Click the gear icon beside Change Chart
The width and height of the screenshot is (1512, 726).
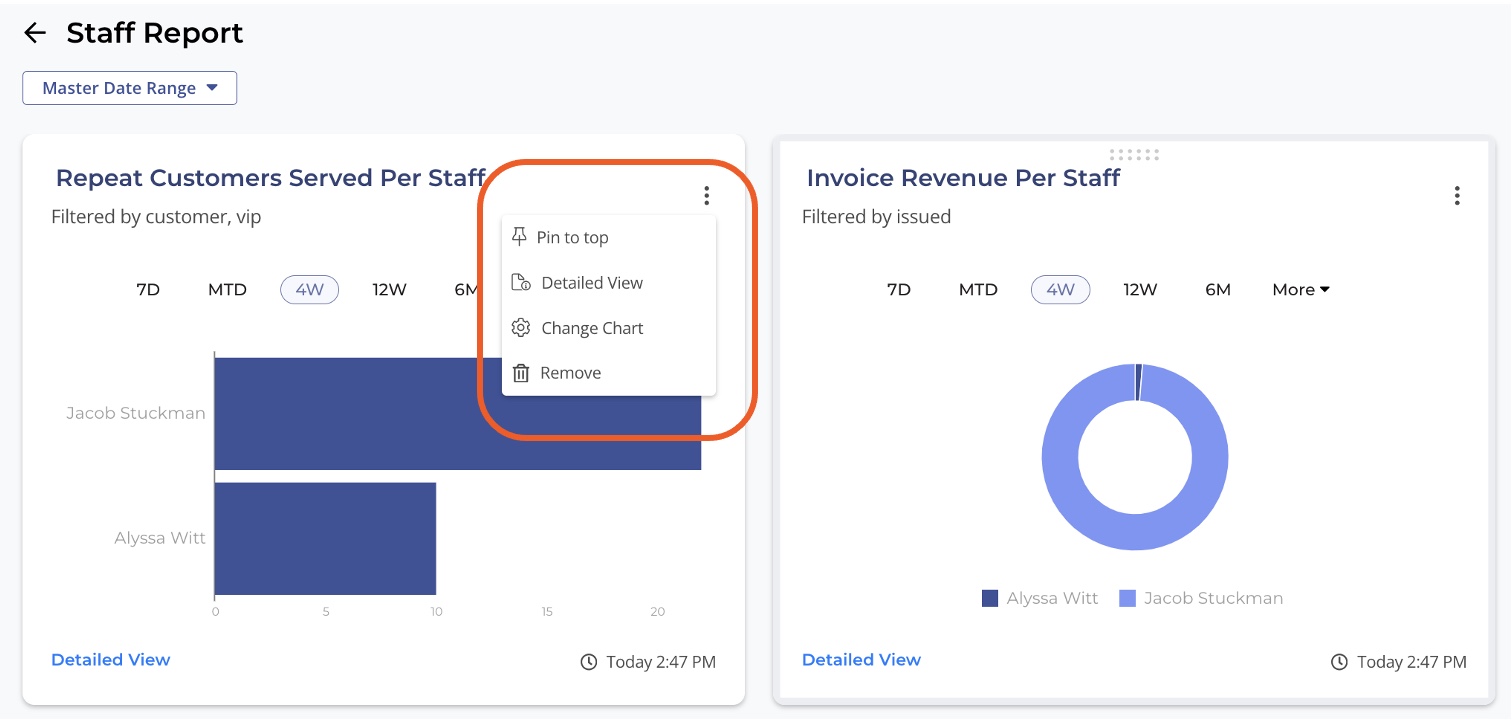tap(520, 328)
